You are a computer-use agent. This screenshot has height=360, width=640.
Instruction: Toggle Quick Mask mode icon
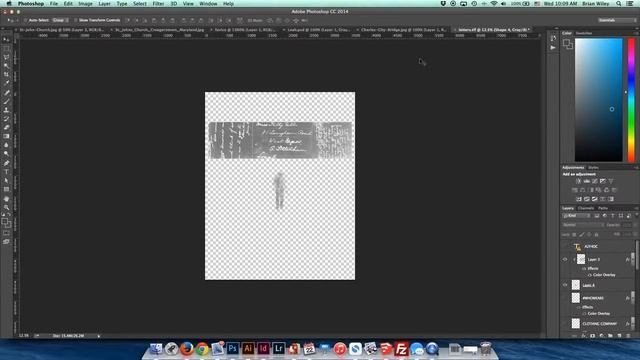point(6,233)
